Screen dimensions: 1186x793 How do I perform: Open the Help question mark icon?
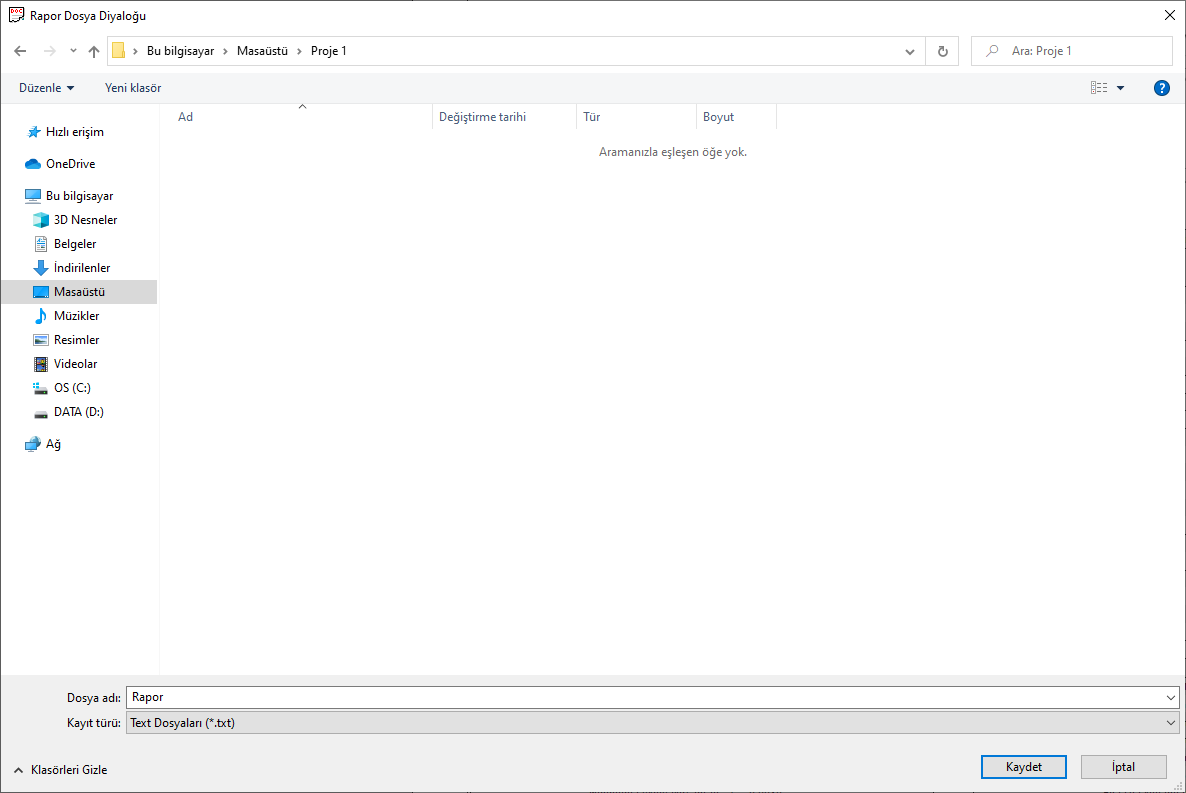tap(1161, 88)
